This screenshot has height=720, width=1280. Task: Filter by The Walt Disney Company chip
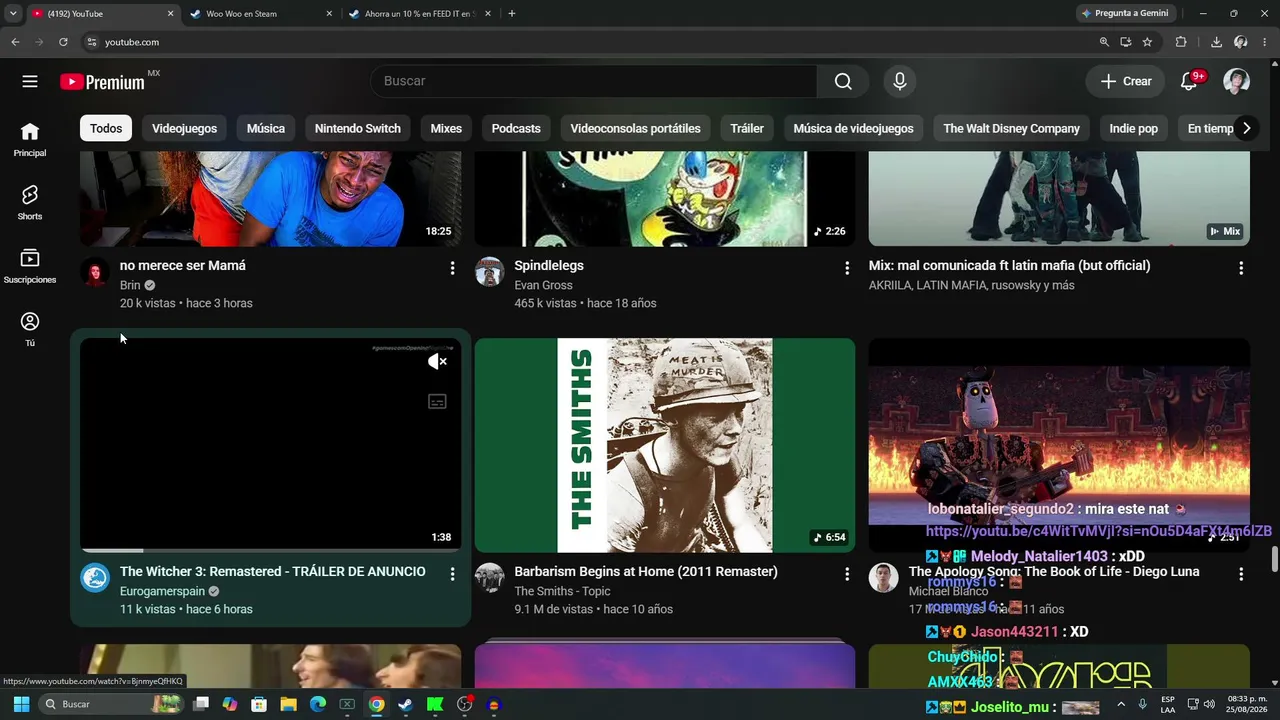pyautogui.click(x=1012, y=128)
